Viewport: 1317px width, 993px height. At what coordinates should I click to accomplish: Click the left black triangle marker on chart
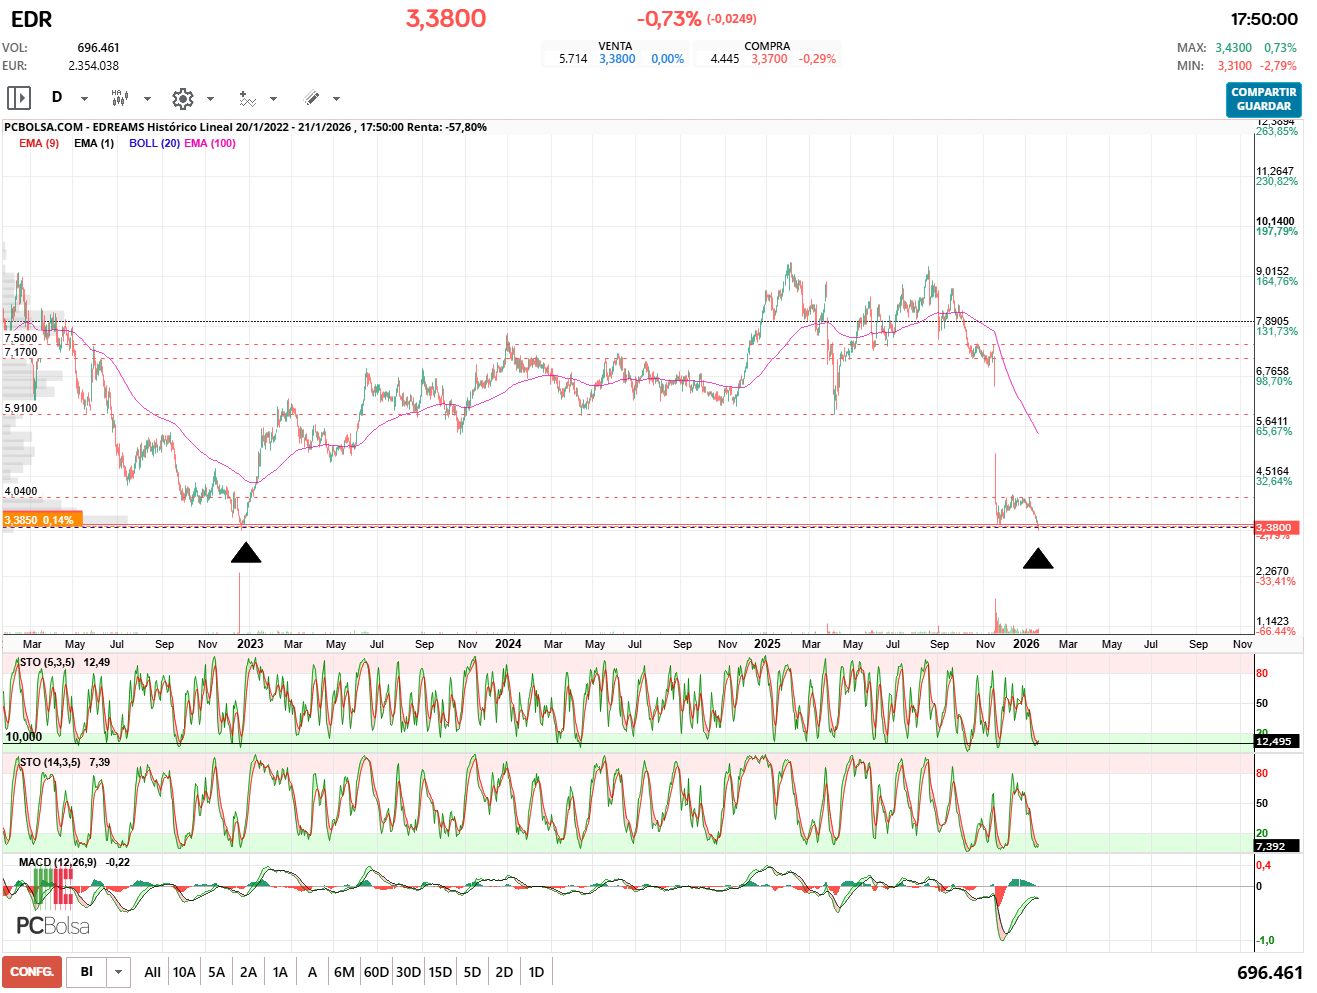tap(246, 553)
